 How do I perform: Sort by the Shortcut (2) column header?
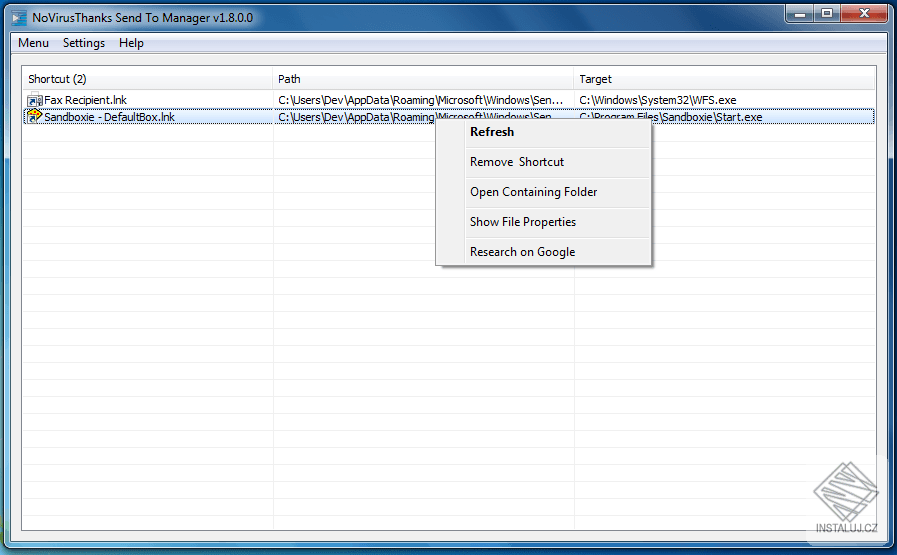tap(147, 79)
